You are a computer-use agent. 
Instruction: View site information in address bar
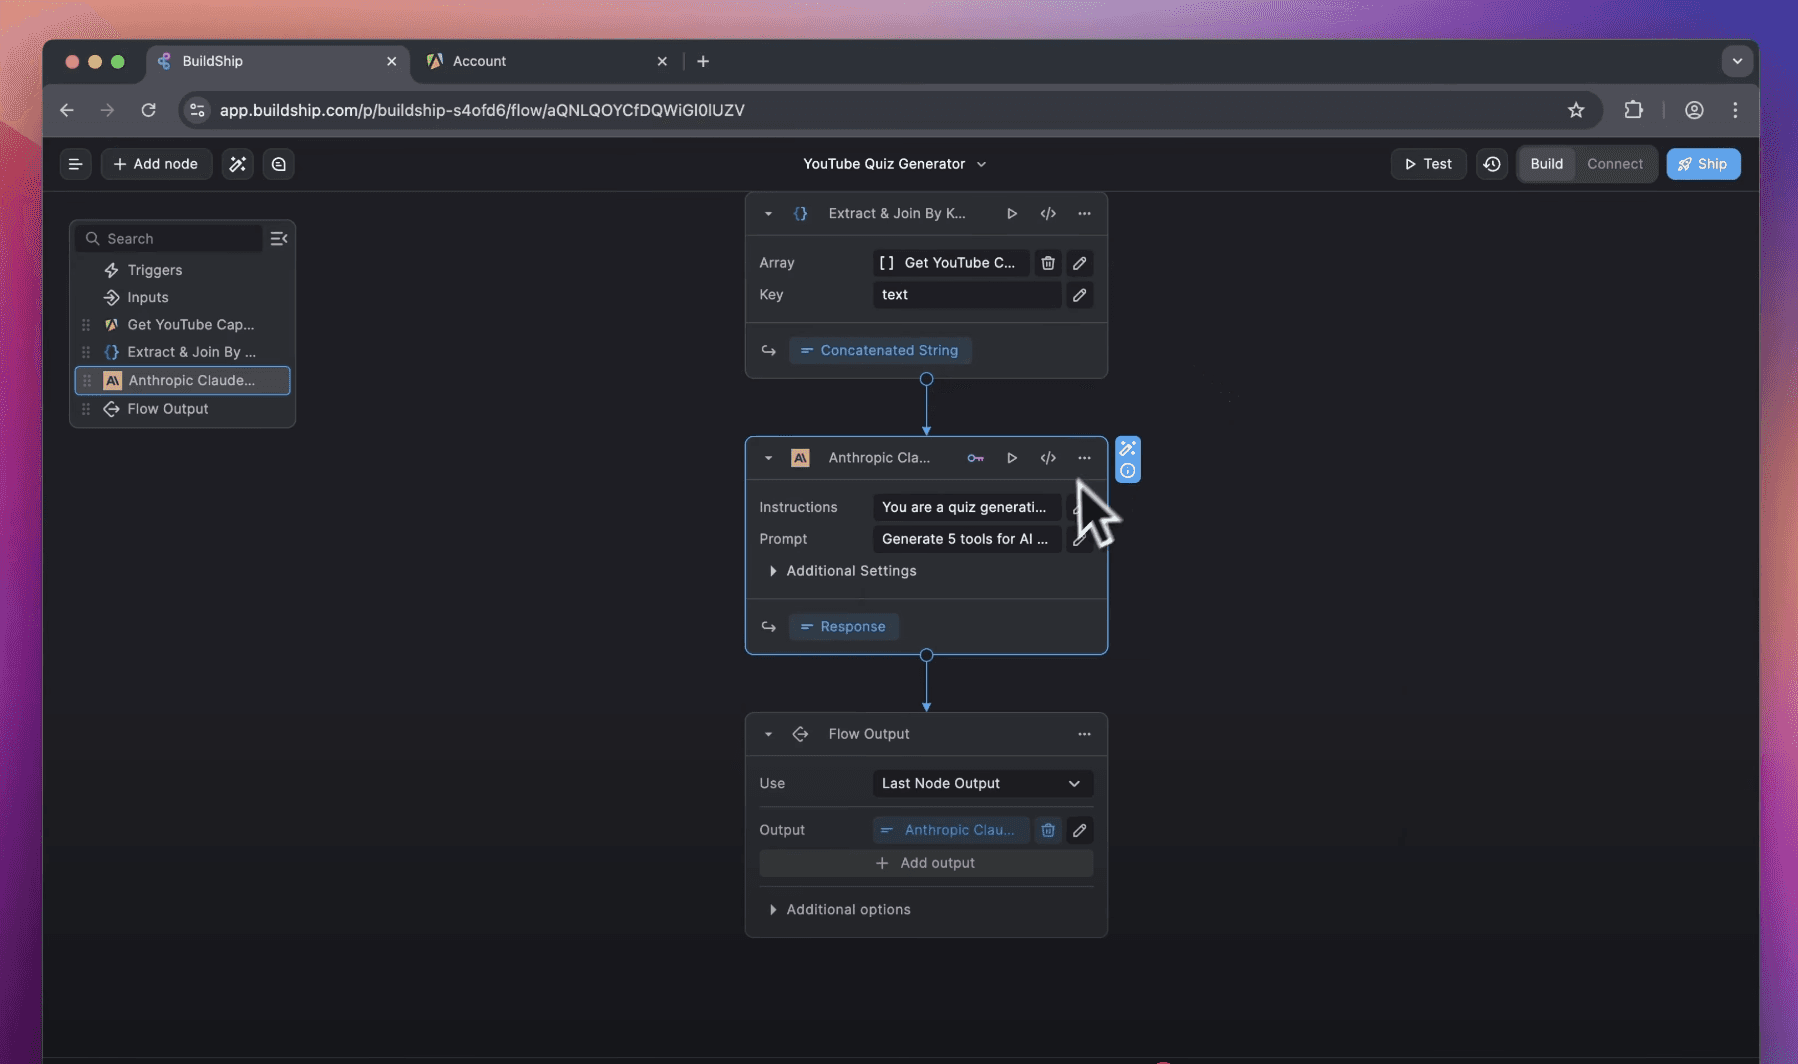(x=197, y=110)
